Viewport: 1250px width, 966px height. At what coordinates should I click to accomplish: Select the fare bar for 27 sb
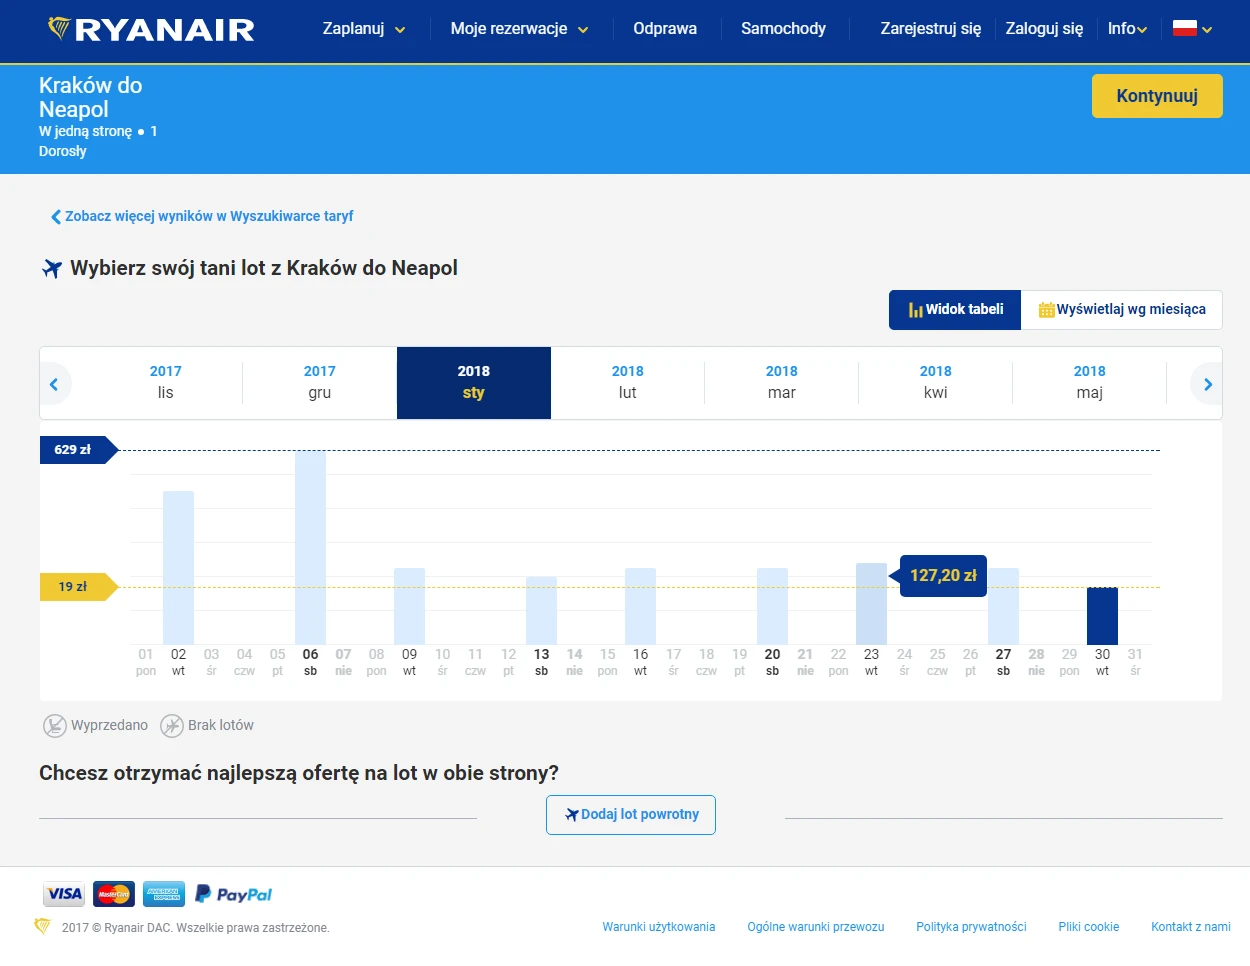1003,606
